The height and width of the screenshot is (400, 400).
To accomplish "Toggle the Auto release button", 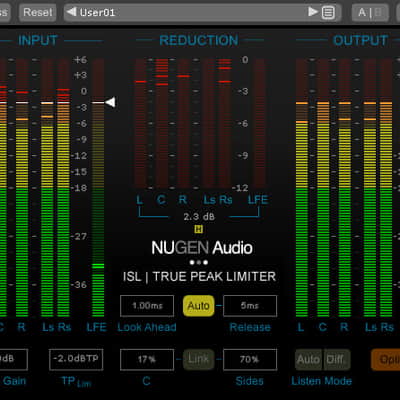I will (199, 306).
